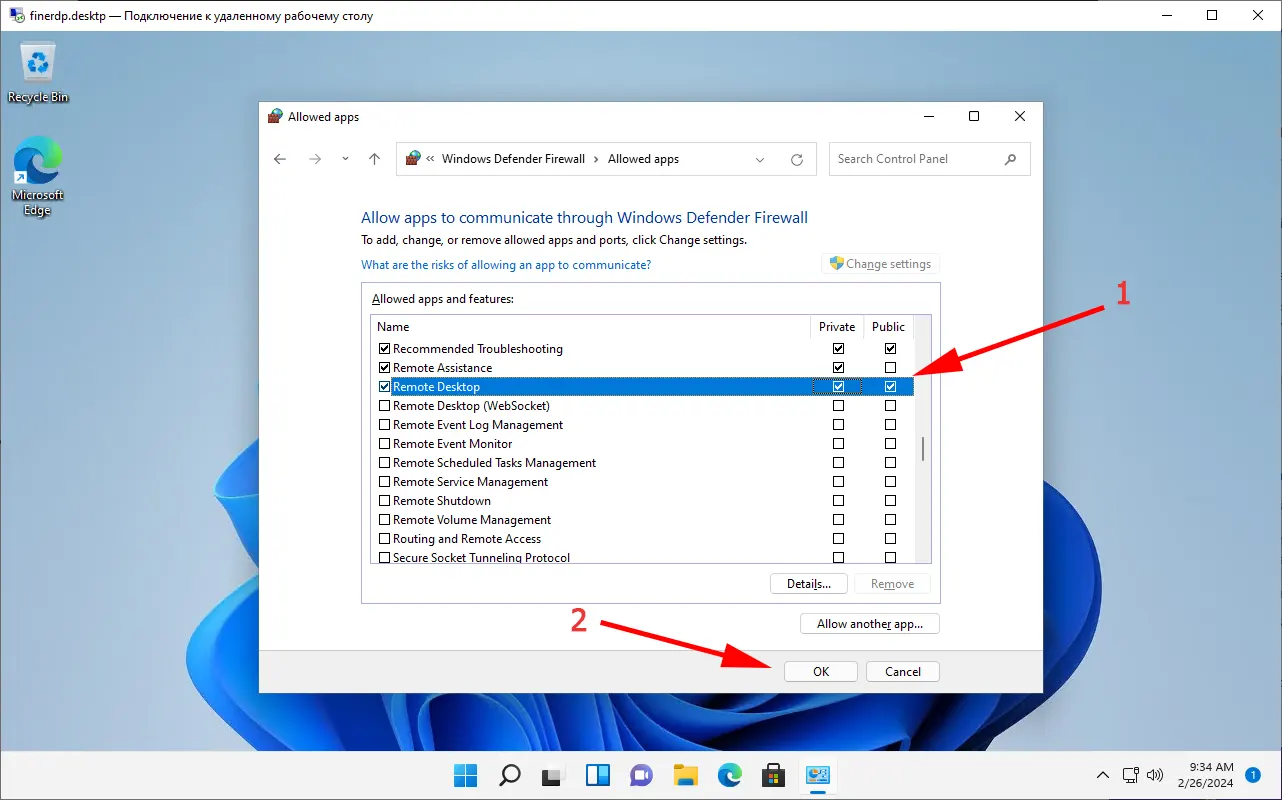The width and height of the screenshot is (1282, 800).
Task: Click the Remove button
Action: [x=892, y=584]
